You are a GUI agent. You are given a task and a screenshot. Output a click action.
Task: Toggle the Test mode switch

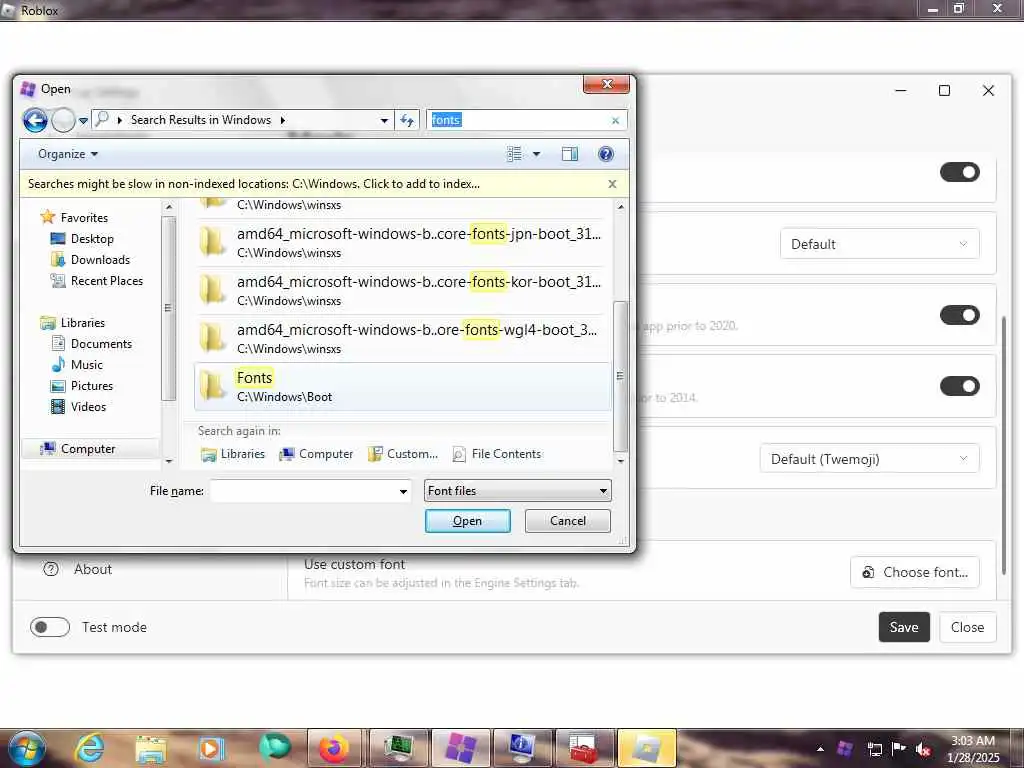[x=50, y=627]
